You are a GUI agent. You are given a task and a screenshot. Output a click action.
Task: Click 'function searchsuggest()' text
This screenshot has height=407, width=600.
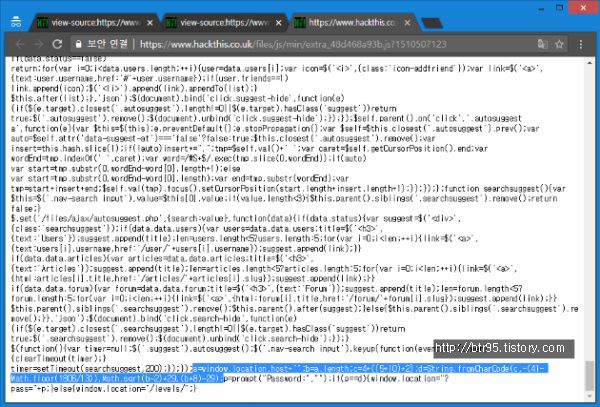click(496, 189)
